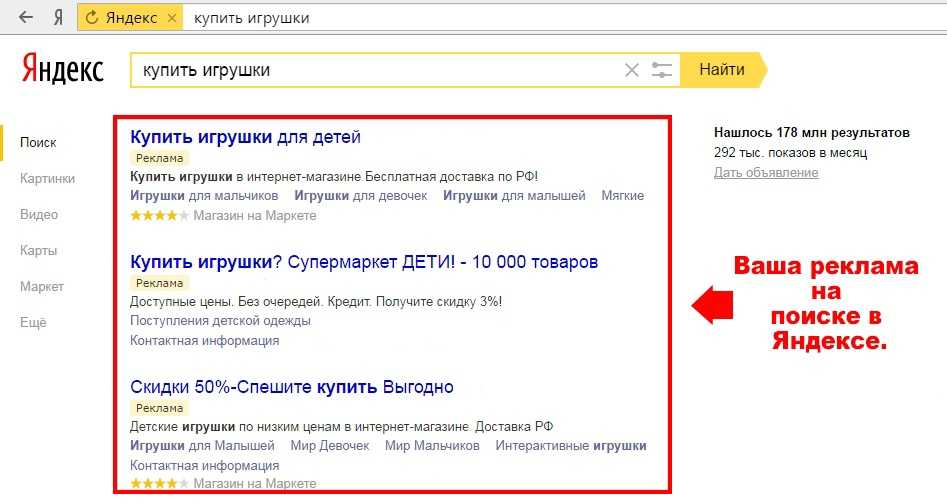Open advanced search settings sliders icon
The height and width of the screenshot is (503, 947).
(662, 70)
